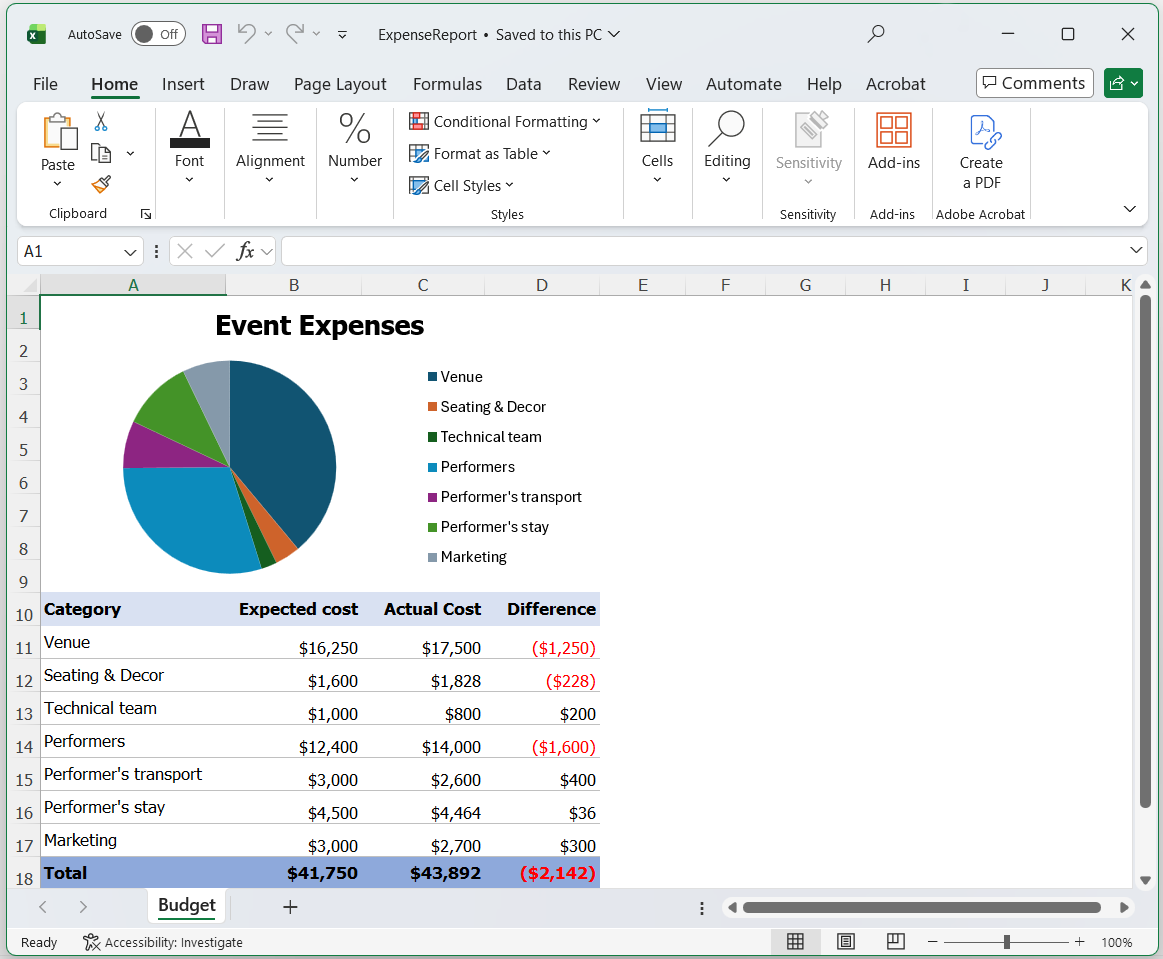1163x959 pixels.
Task: Click the Cells group icon
Action: [x=657, y=126]
